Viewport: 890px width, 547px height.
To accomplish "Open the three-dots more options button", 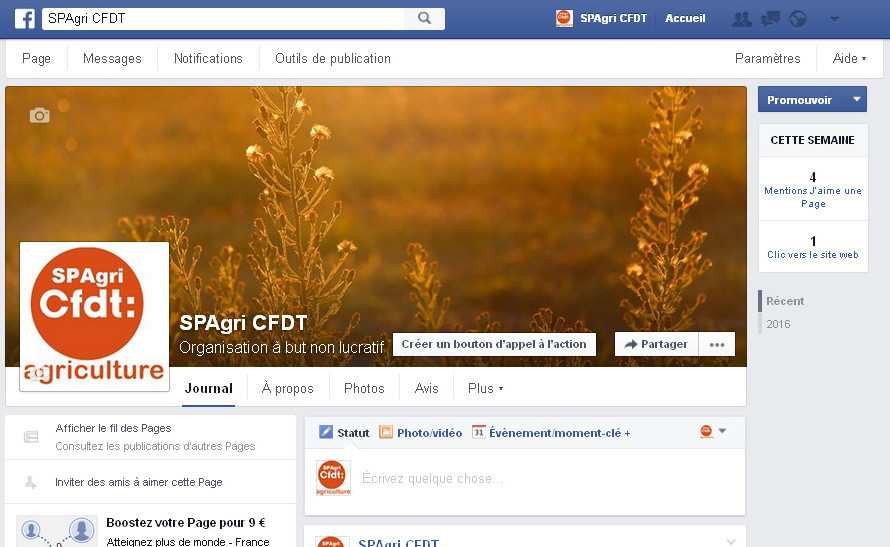I will coord(716,344).
